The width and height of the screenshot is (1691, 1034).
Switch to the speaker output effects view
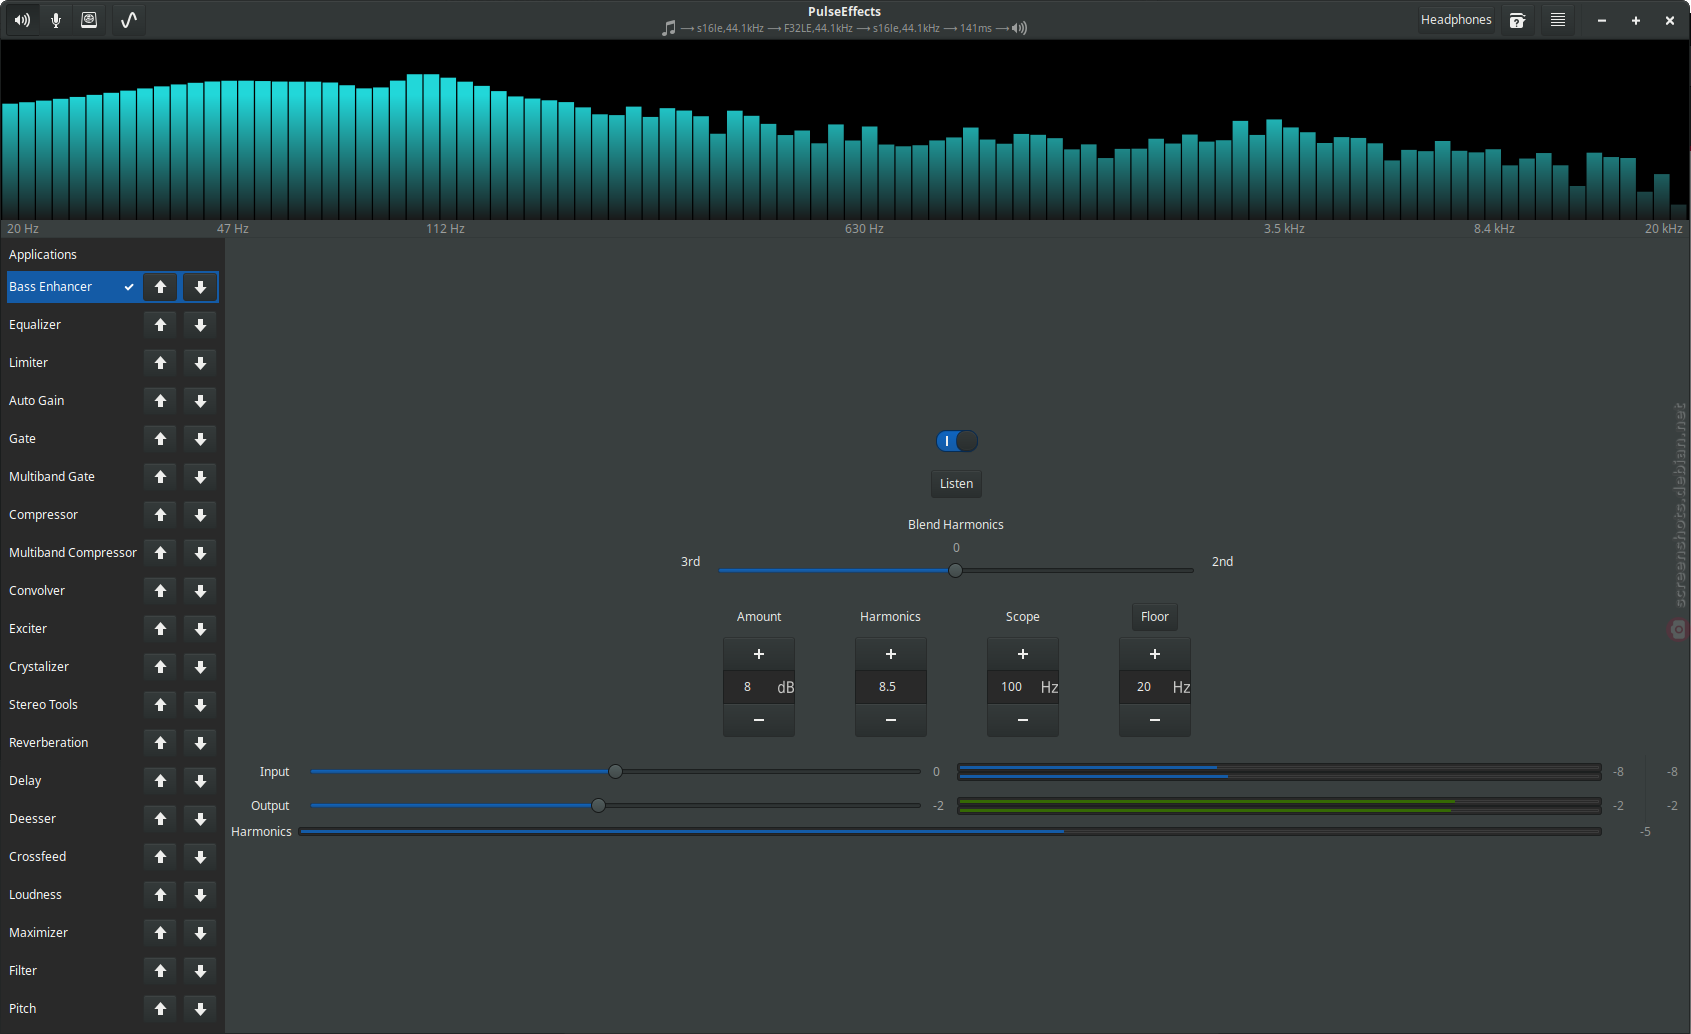[22, 20]
